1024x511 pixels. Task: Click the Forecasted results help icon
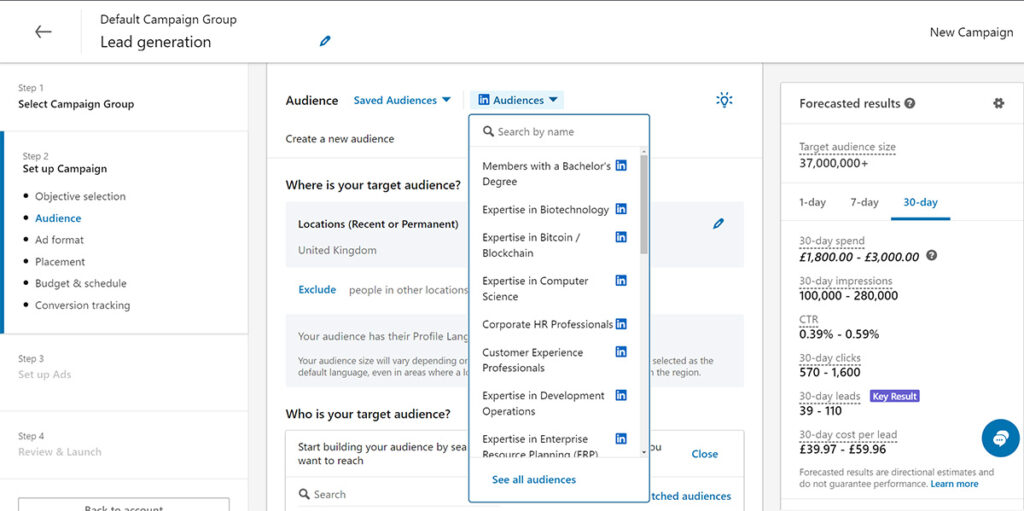point(909,103)
